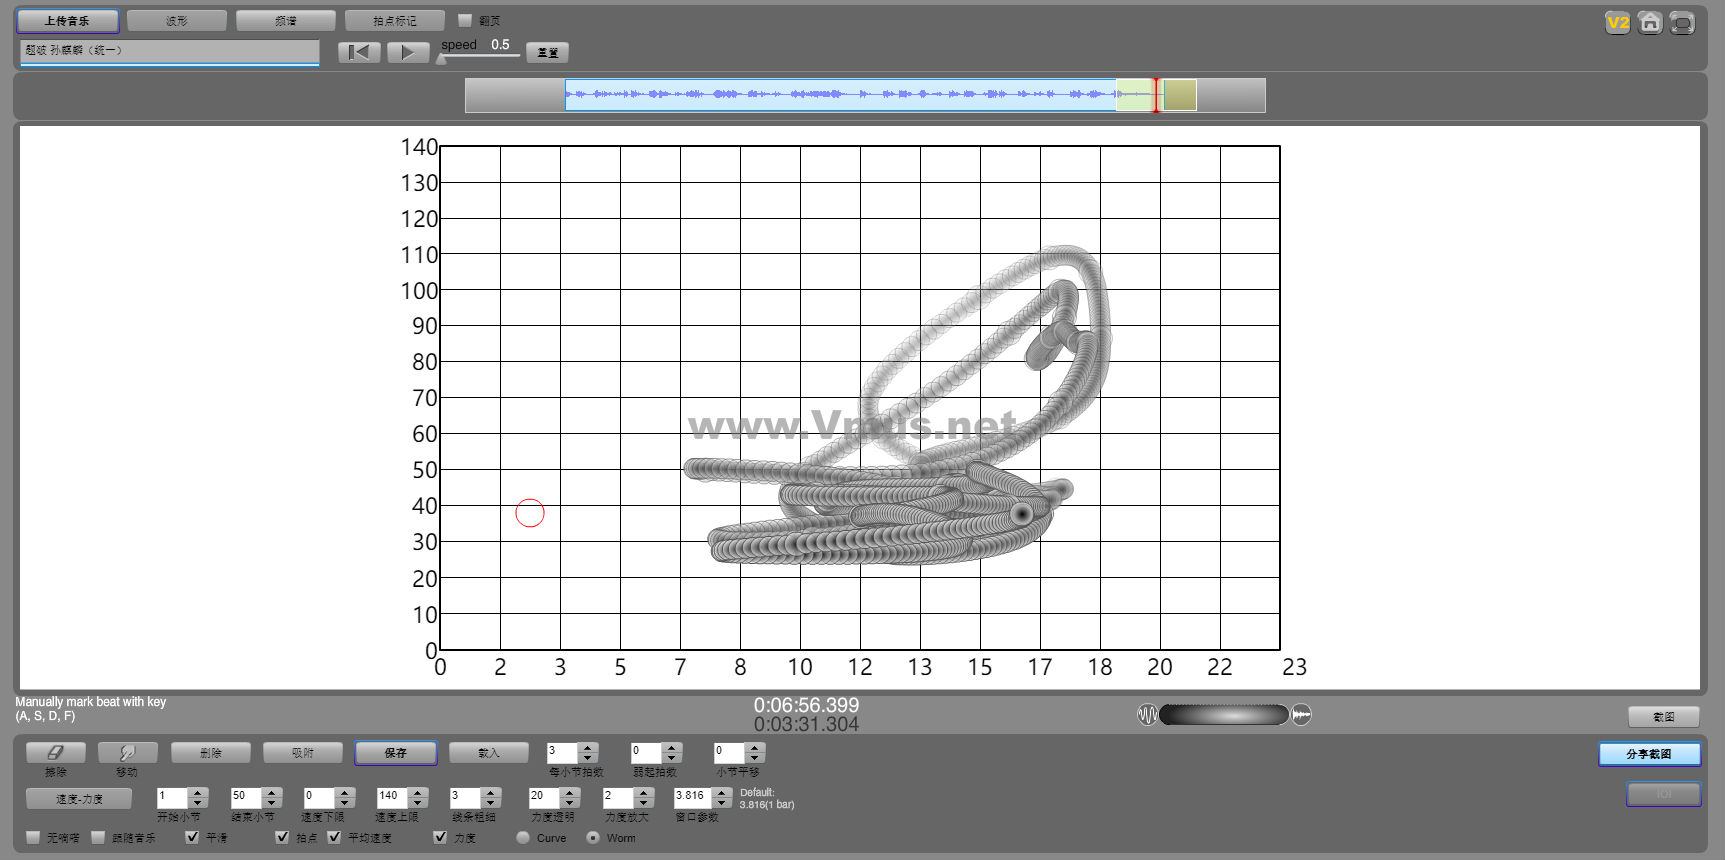Uncheck the 拍点 checkbox
1725x860 pixels.
pyautogui.click(x=282, y=837)
